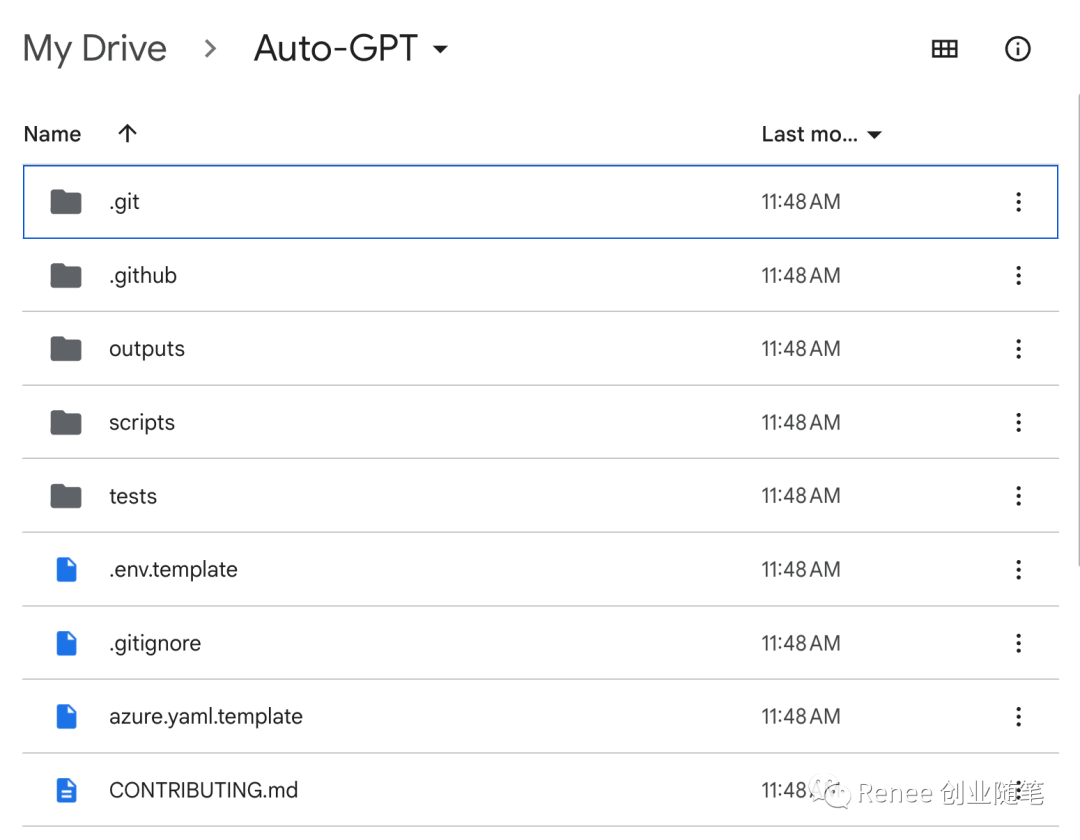Click the .gitignore file icon
Screen dimensions: 1080x840
(66, 643)
